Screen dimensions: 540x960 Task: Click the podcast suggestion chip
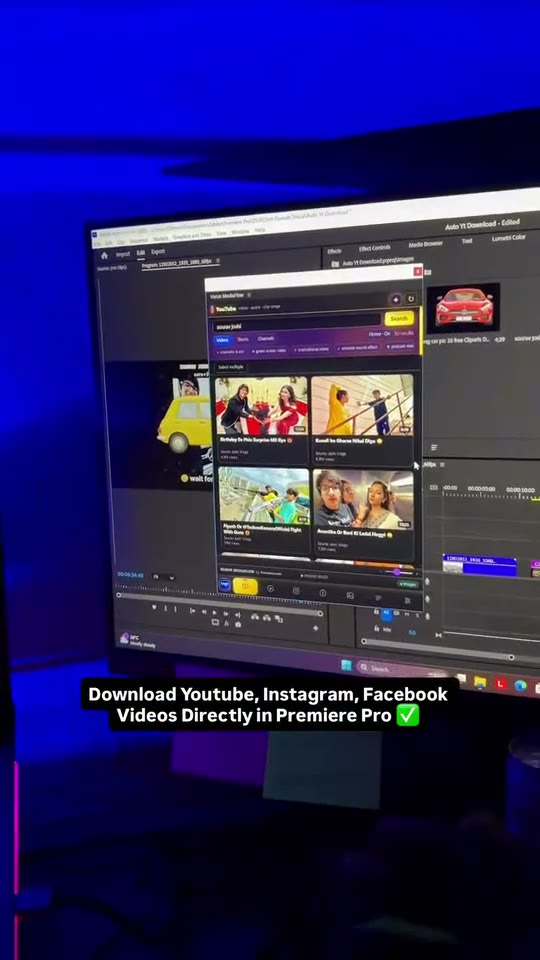[401, 347]
